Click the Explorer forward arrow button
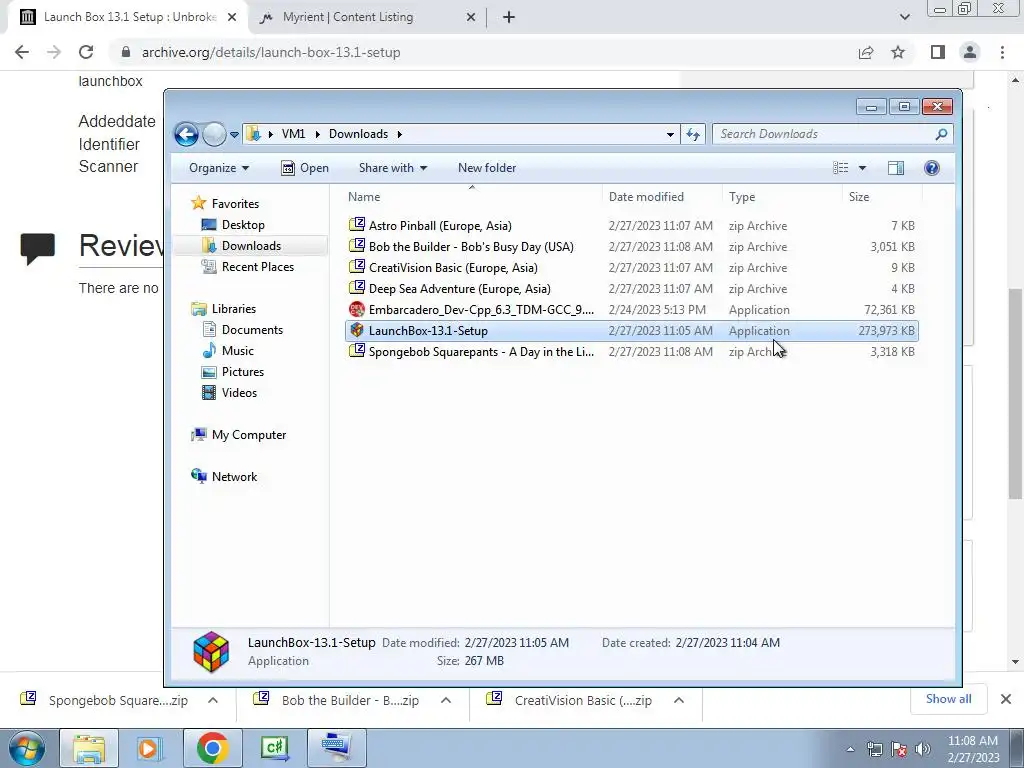This screenshot has width=1024, height=768. [214, 135]
